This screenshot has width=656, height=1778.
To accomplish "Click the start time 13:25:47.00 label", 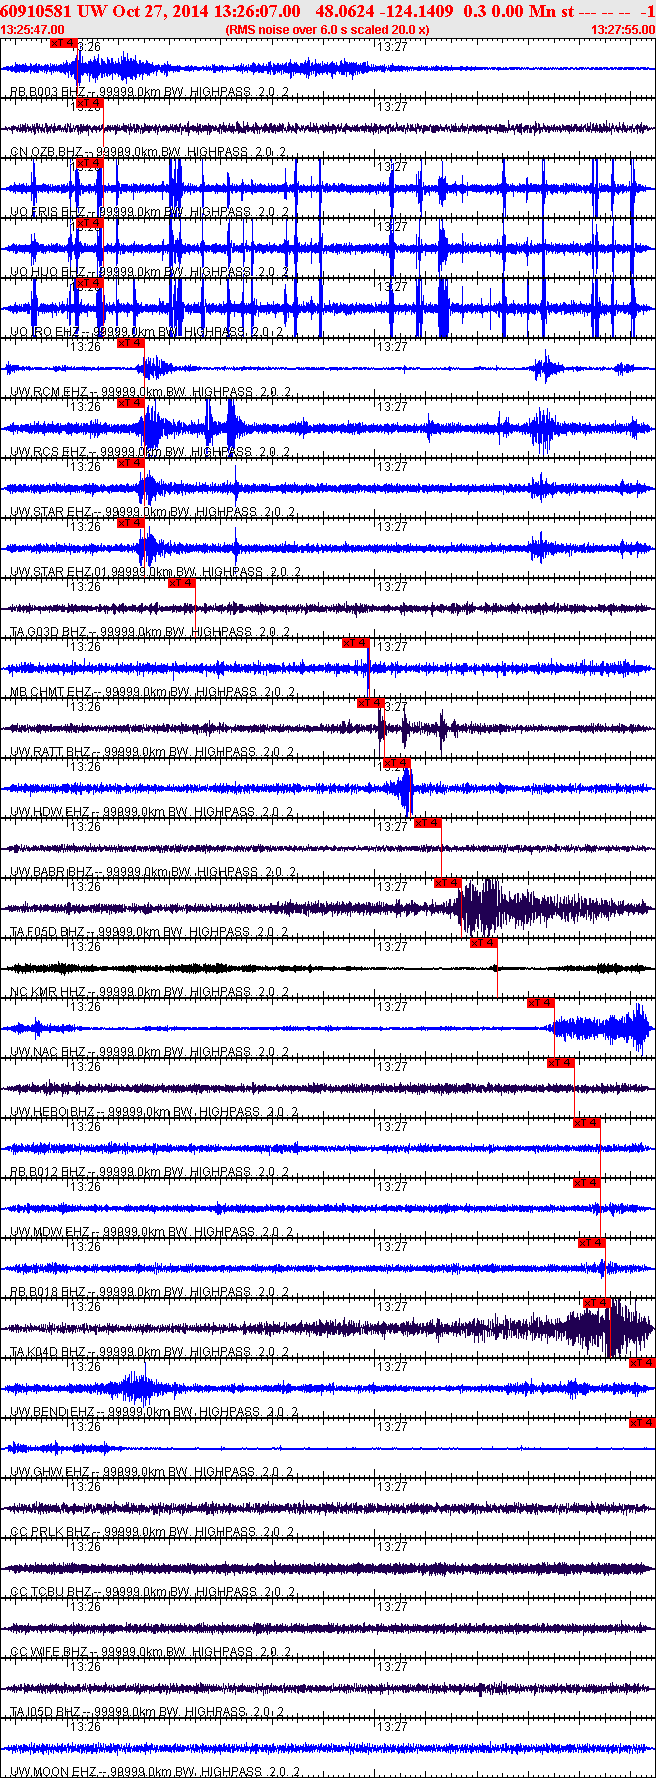I will click(33, 30).
